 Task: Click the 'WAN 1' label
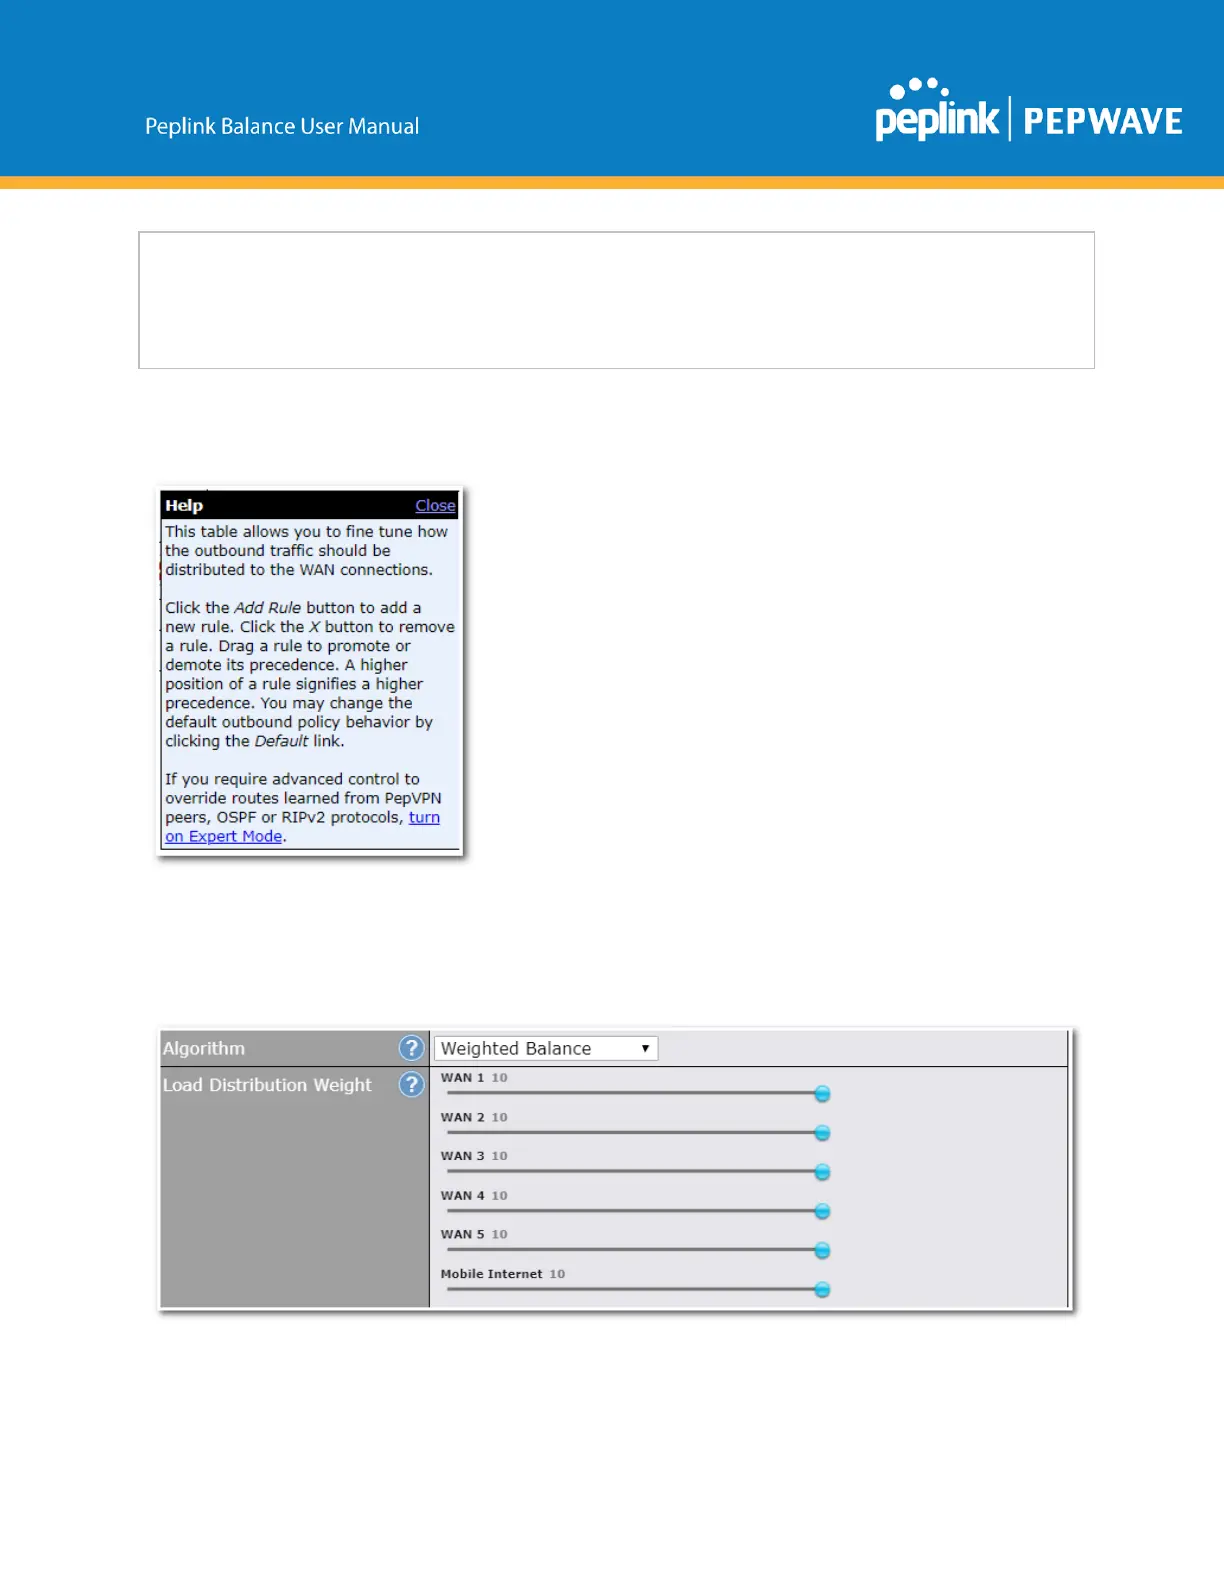462,1078
